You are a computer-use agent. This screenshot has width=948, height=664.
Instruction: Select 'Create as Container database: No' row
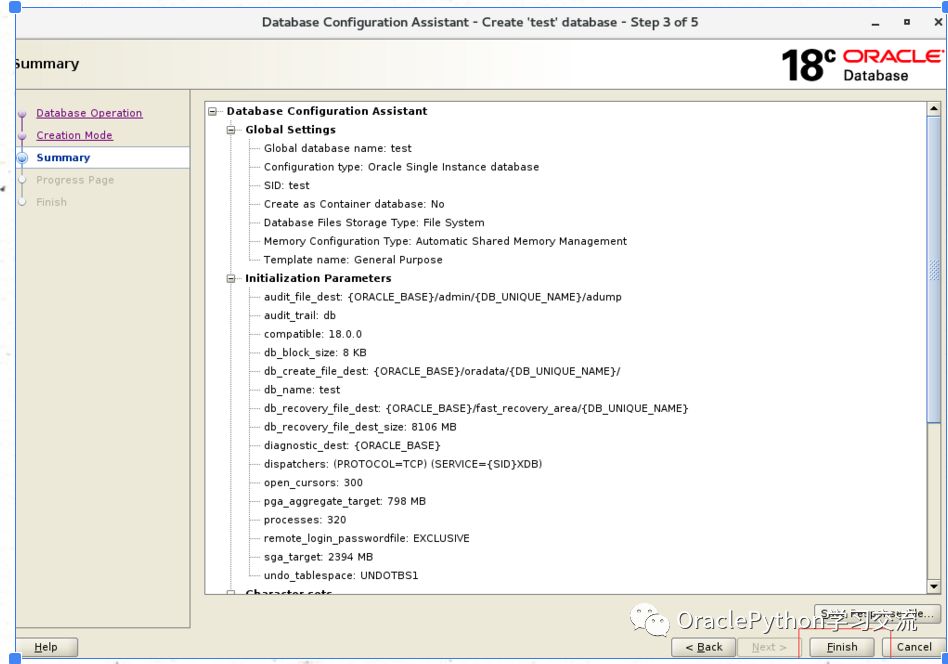pyautogui.click(x=354, y=204)
